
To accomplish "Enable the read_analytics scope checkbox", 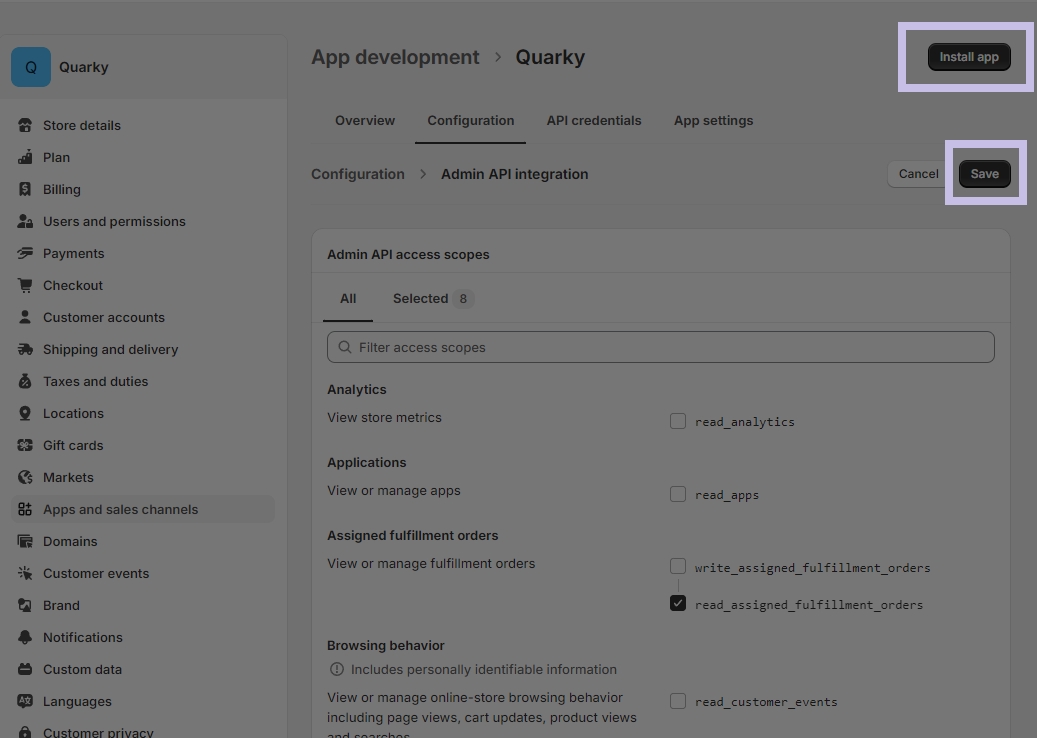I will [678, 421].
